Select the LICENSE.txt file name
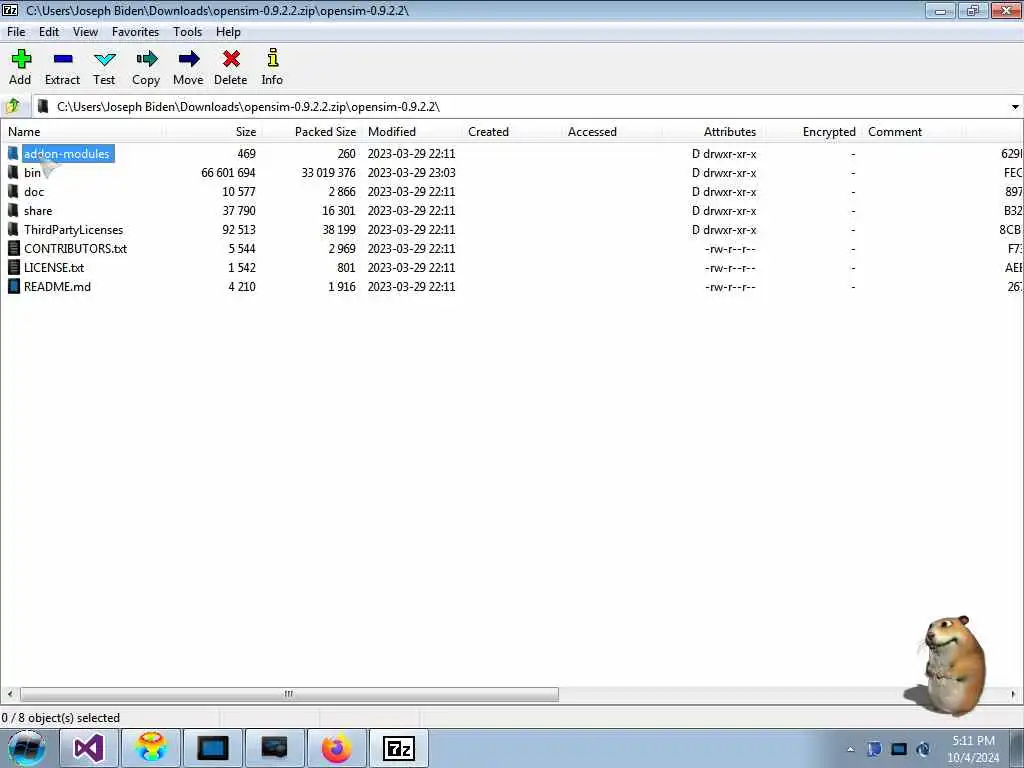Viewport: 1024px width, 768px height. 54,267
